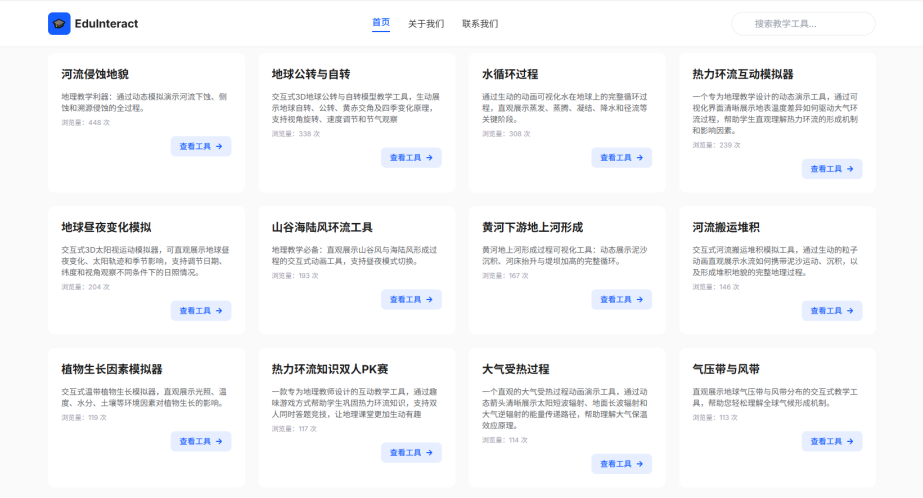
Task: Go to the 首页 nav tab
Action: tap(381, 22)
